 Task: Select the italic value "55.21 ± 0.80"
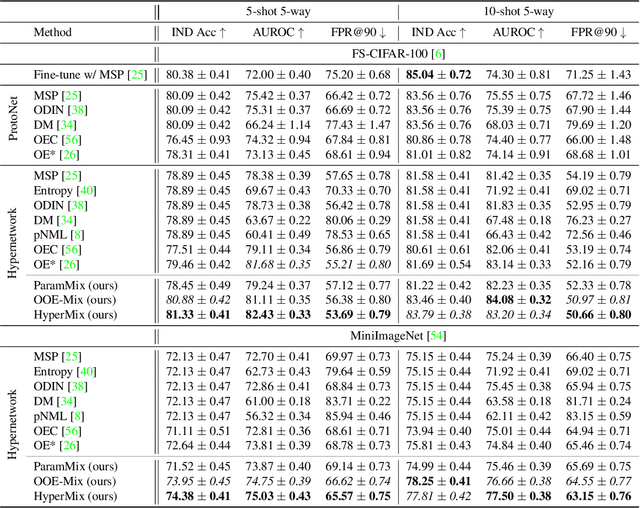click(x=358, y=265)
